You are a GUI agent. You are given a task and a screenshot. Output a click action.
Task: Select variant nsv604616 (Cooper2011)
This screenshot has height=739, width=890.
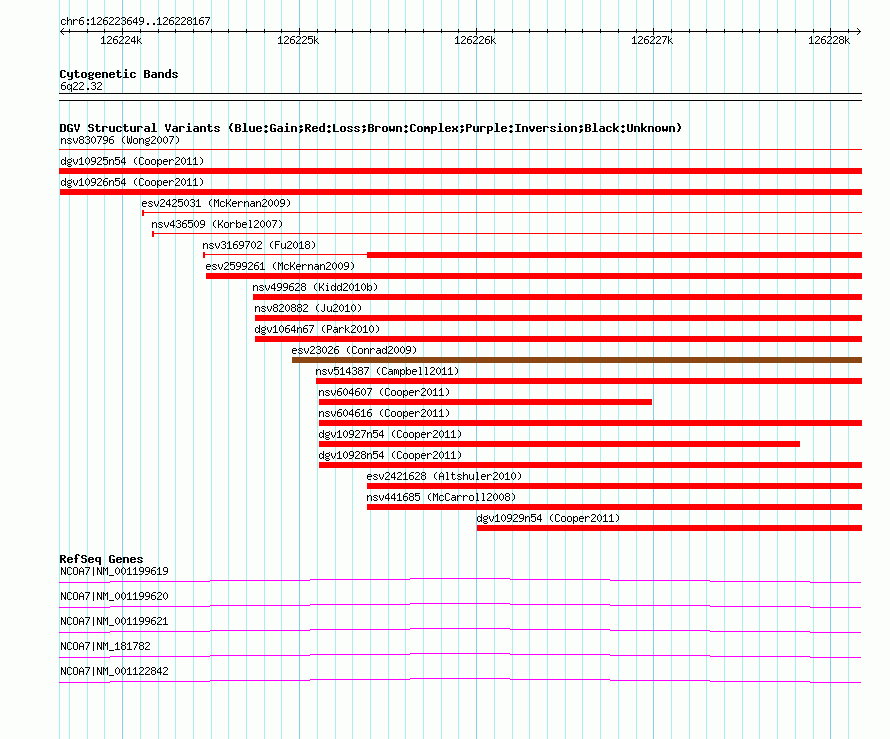tap(384, 413)
